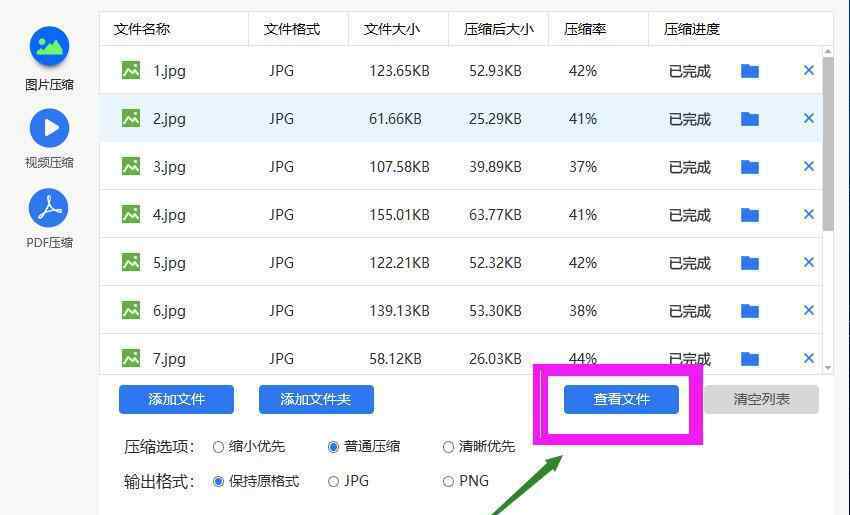Screen dimensions: 850x515
Task: Click the 添加文件 button
Action: (x=176, y=400)
